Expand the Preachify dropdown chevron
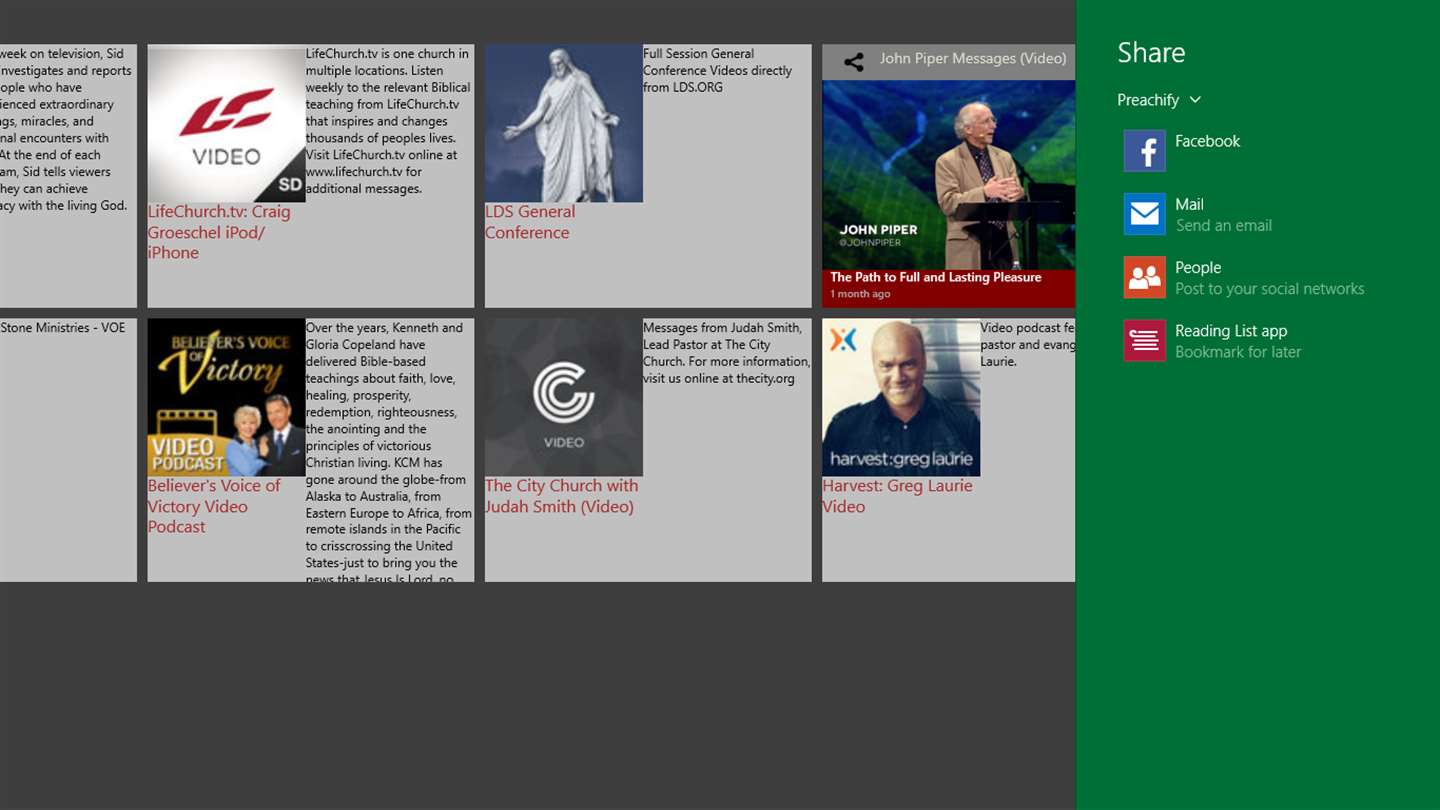Image resolution: width=1440 pixels, height=810 pixels. pyautogui.click(x=1195, y=100)
